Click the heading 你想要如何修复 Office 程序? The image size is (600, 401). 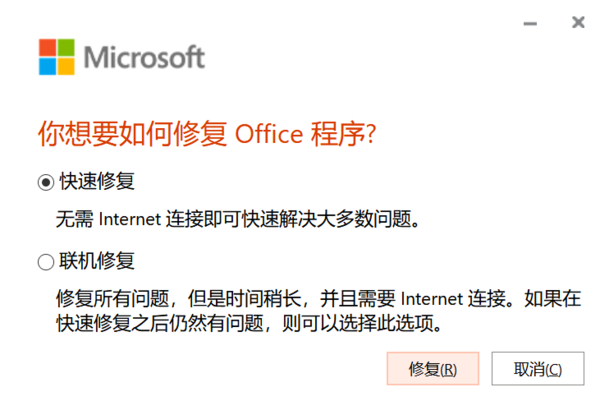coord(207,135)
